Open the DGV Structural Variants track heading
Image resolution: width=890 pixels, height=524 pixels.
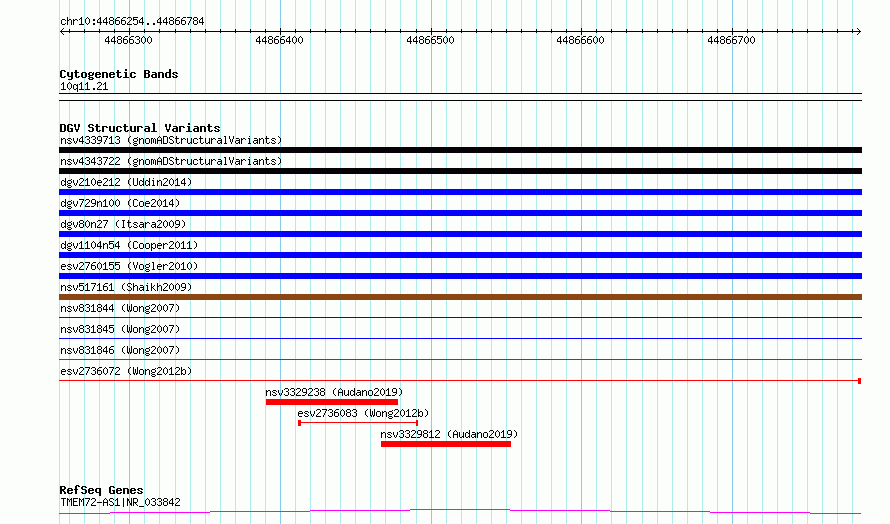(140, 128)
